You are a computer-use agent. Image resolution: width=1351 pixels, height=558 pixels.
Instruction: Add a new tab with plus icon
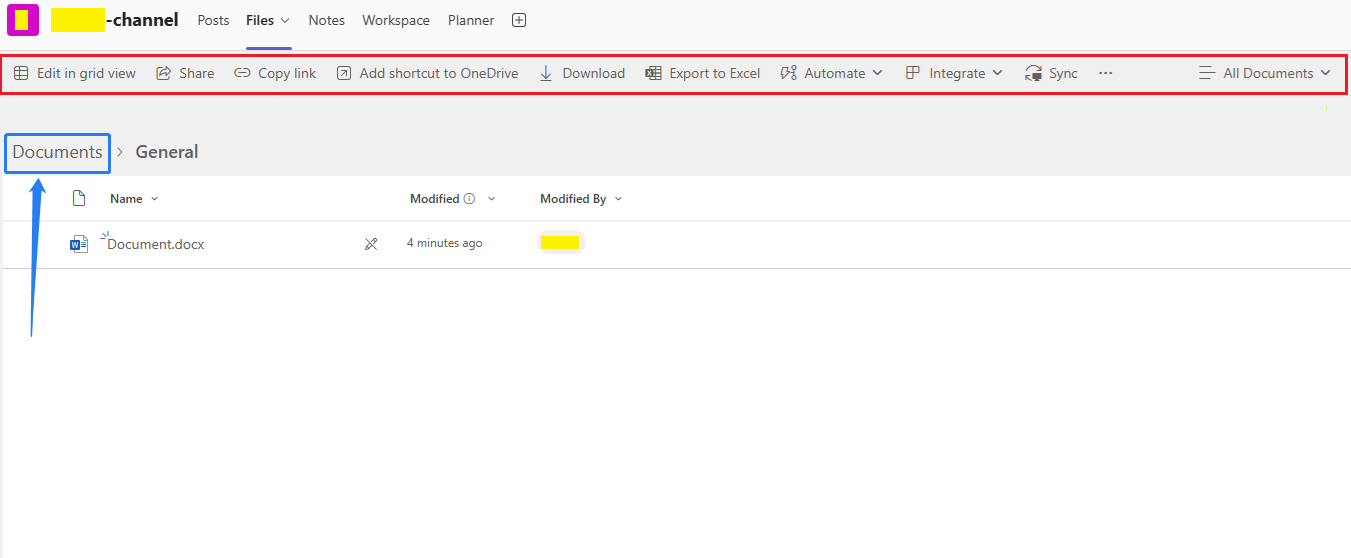coord(519,20)
